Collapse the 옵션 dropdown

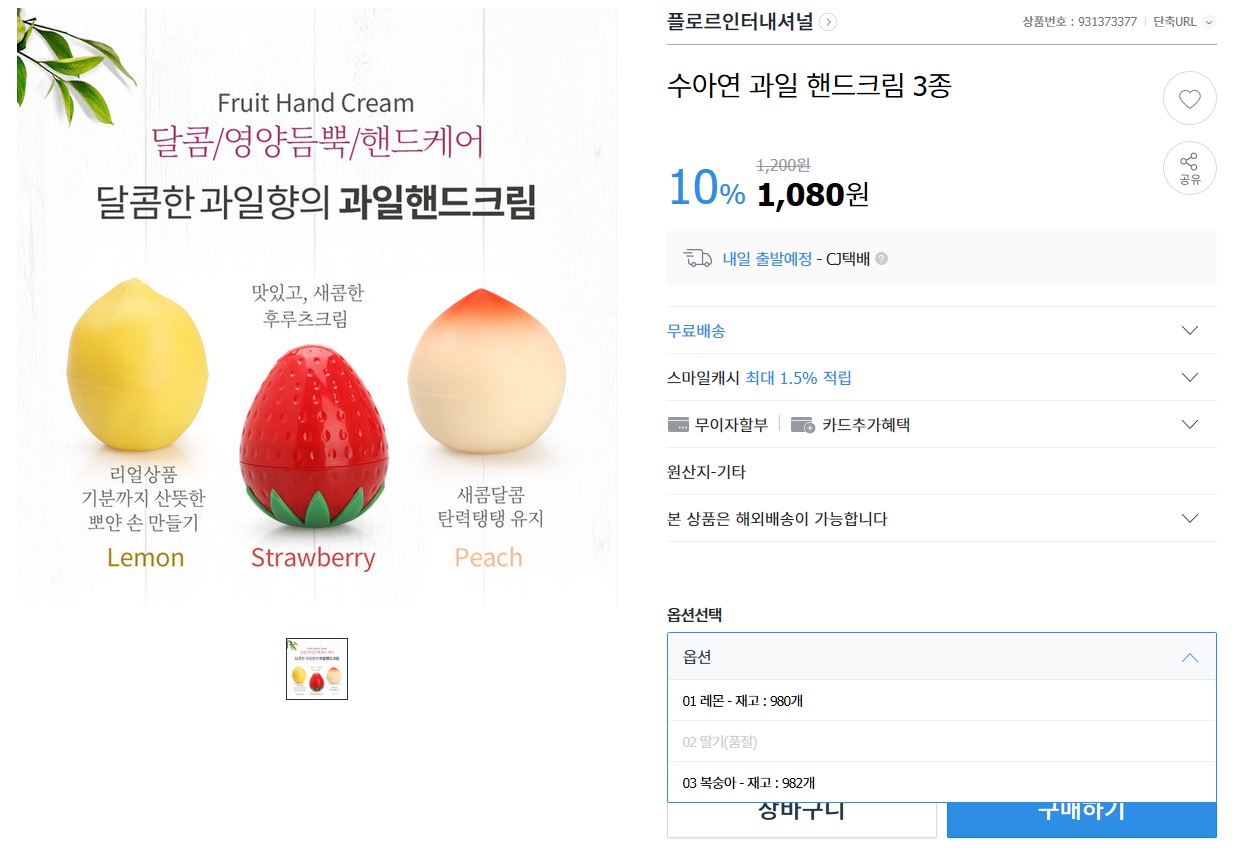pyautogui.click(x=1189, y=657)
